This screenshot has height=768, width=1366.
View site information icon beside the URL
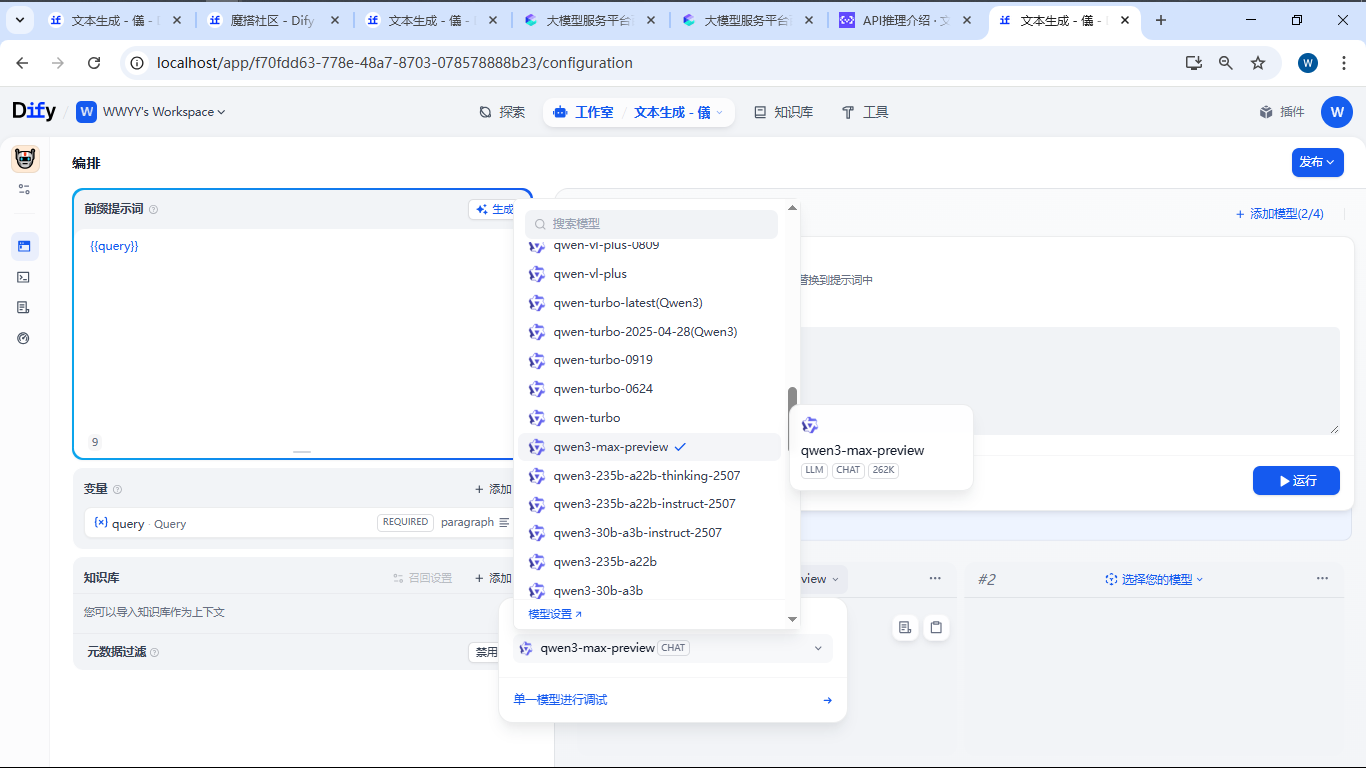pyautogui.click(x=139, y=63)
